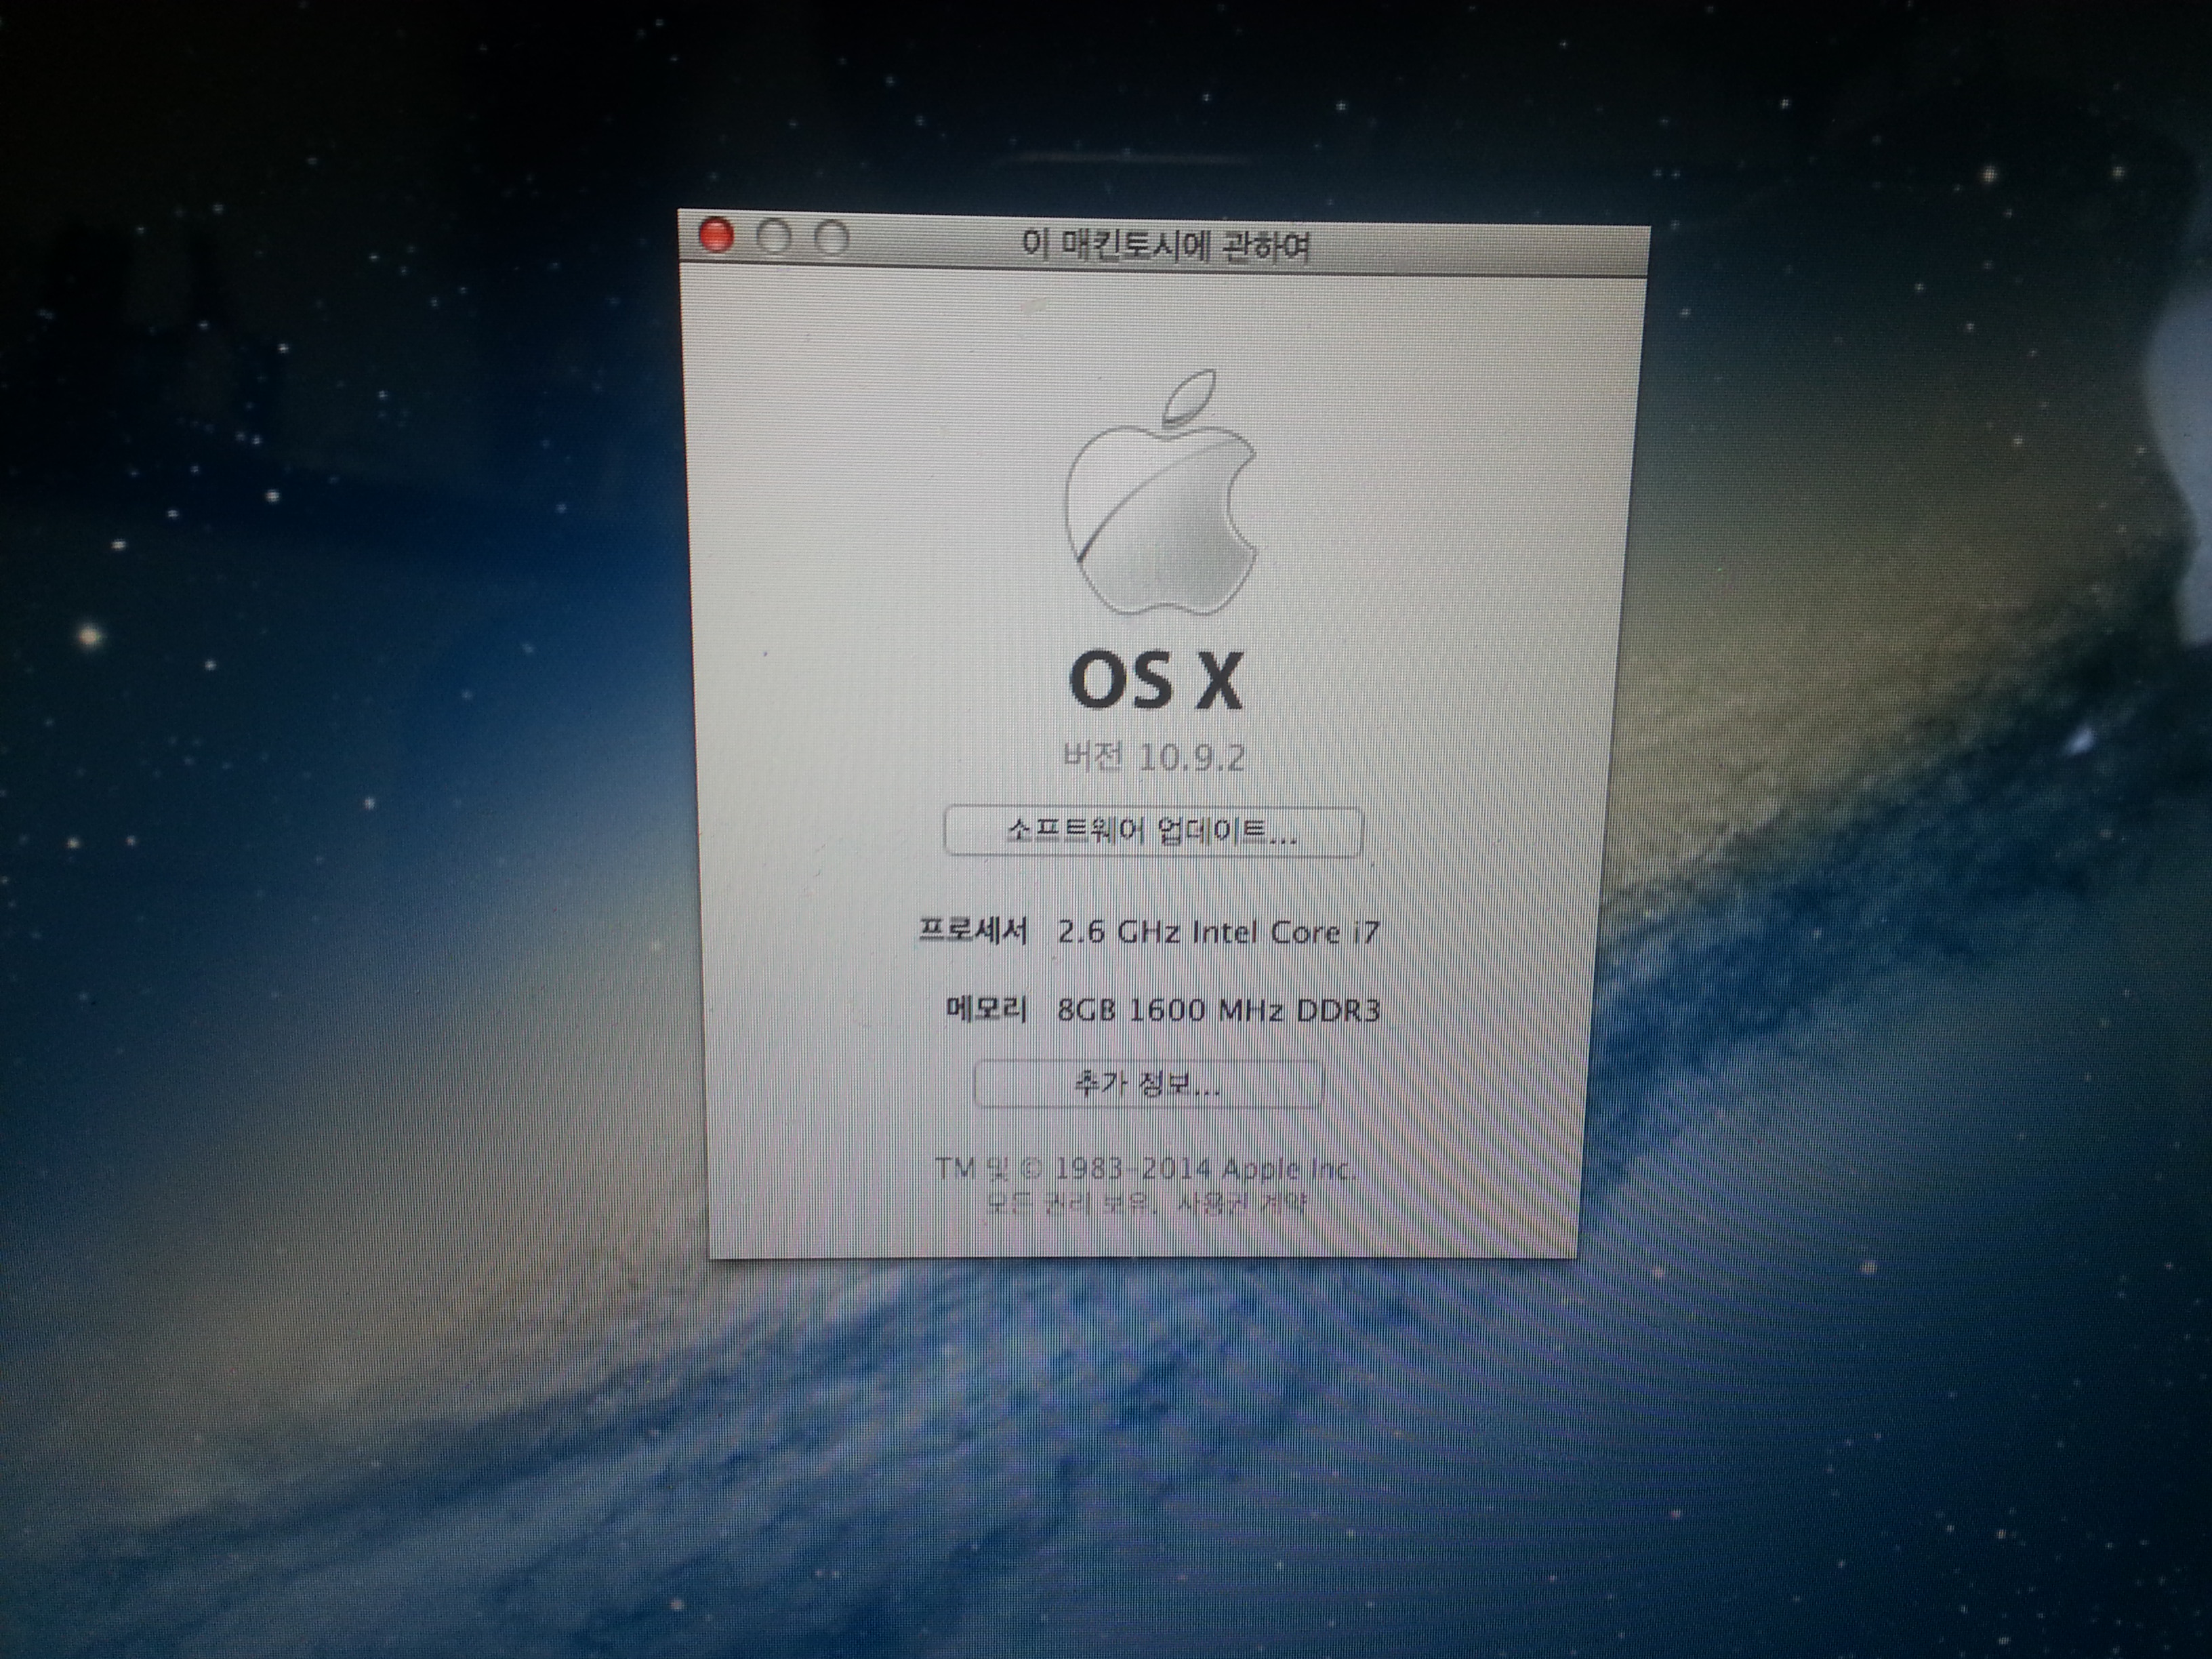The image size is (2212, 1659).
Task: Open 소프트웨어 업데이트 (Software Update)
Action: click(1152, 831)
